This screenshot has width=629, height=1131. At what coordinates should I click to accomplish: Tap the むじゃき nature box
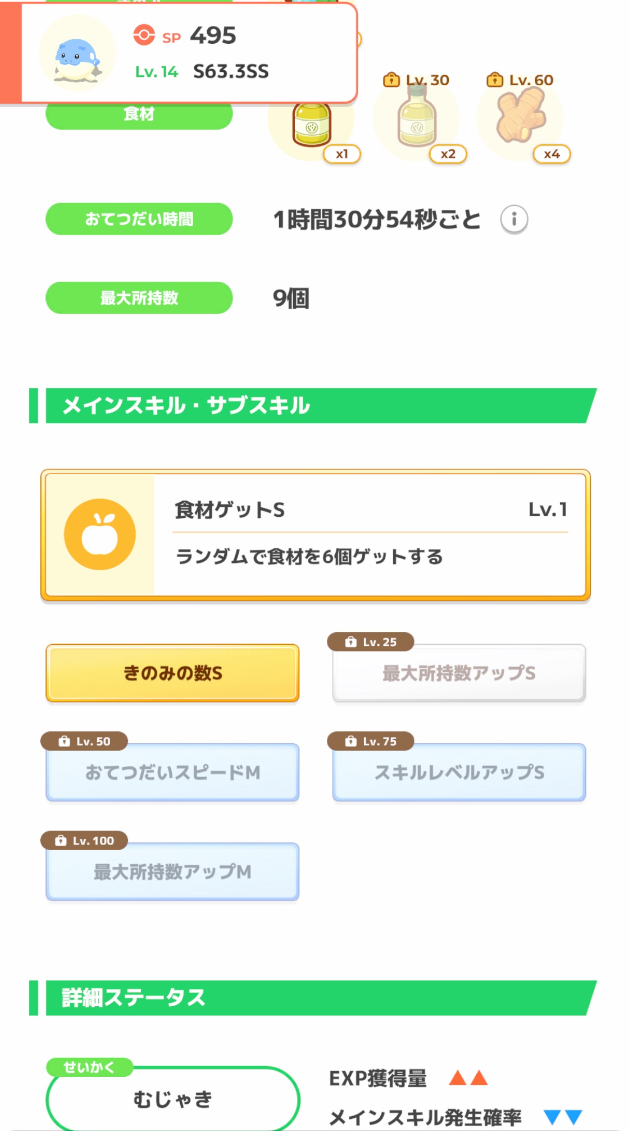tap(172, 1100)
